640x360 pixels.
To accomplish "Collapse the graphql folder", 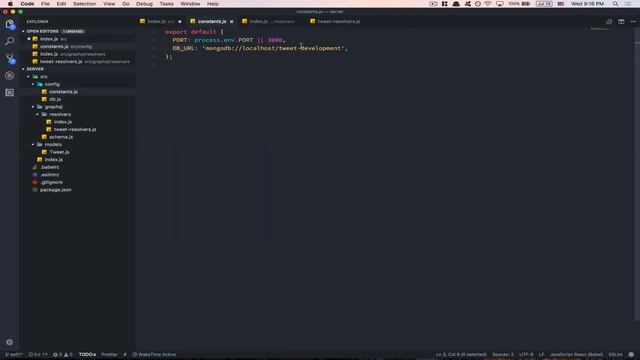I will (x=33, y=107).
